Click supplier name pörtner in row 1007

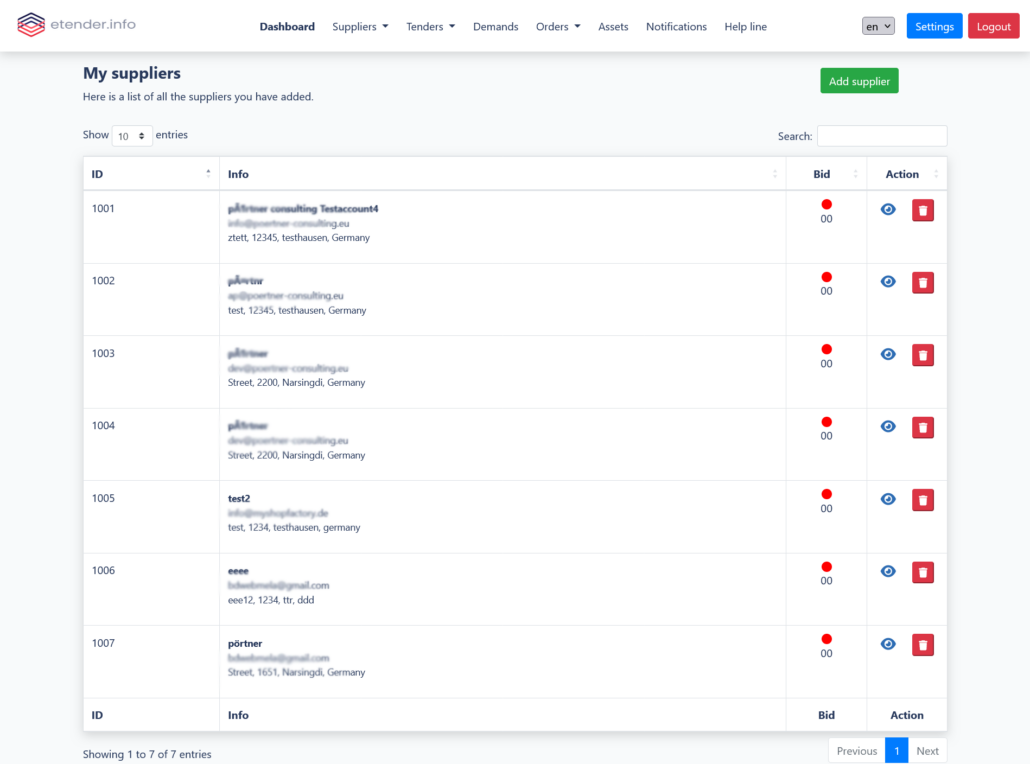coord(245,644)
